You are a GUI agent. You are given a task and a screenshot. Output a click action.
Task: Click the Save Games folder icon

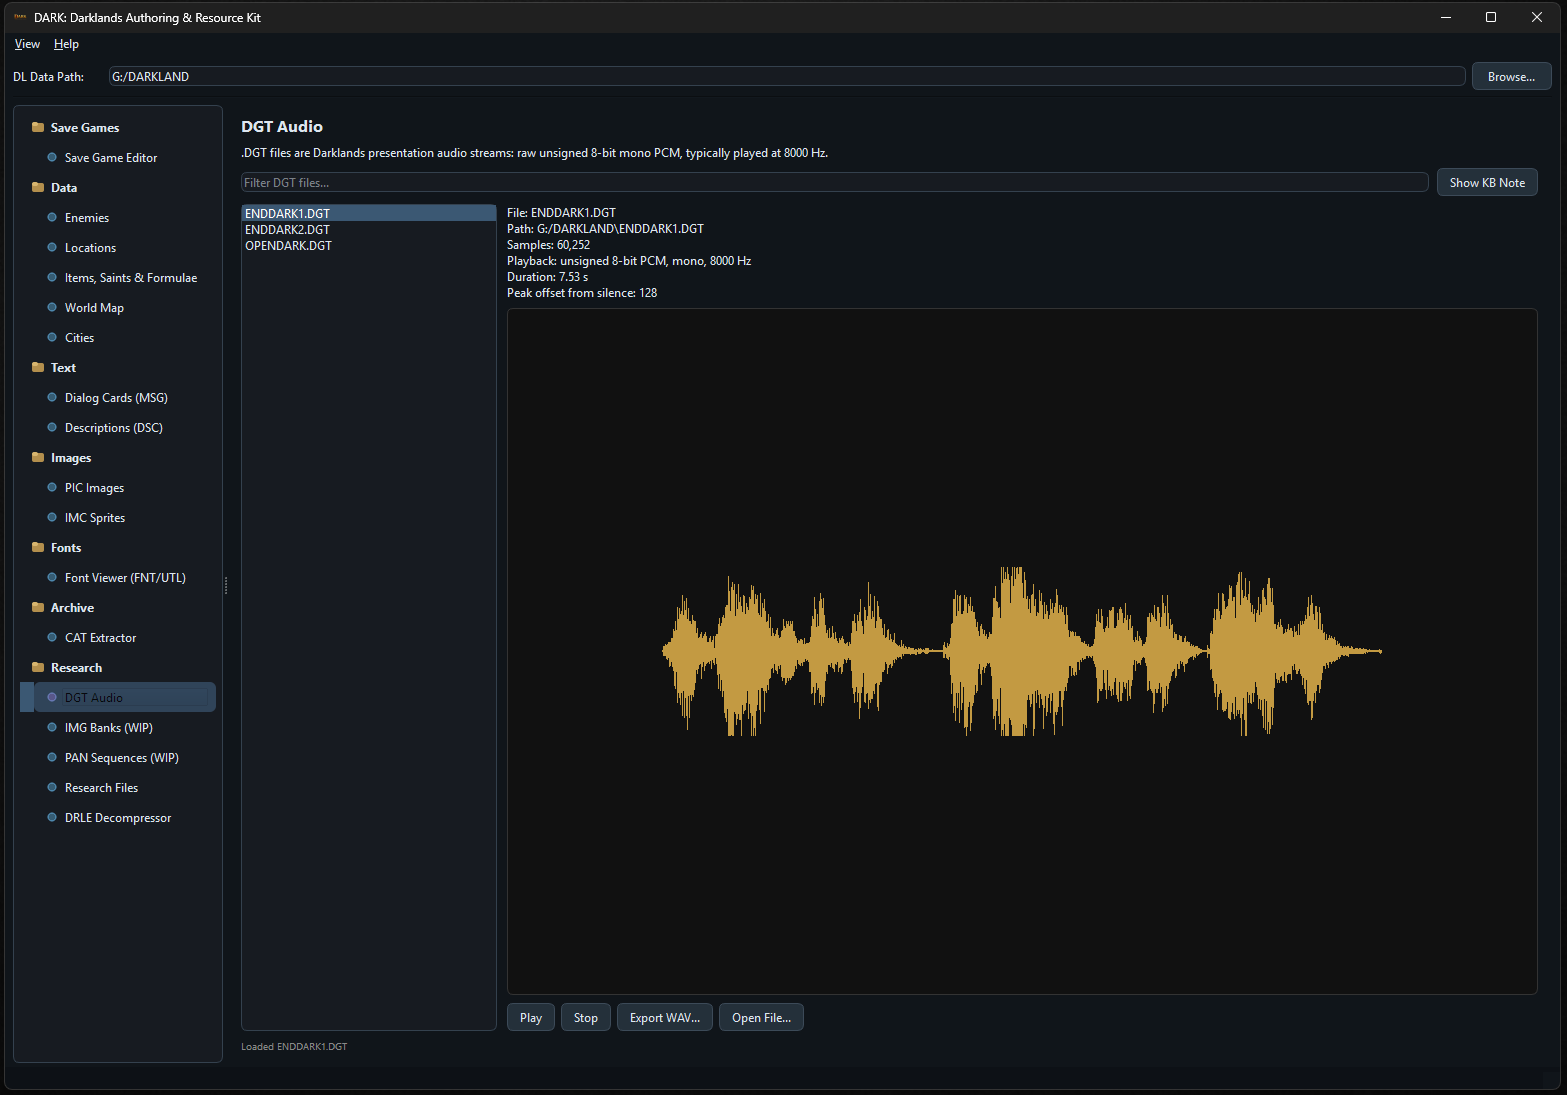pyautogui.click(x=38, y=127)
